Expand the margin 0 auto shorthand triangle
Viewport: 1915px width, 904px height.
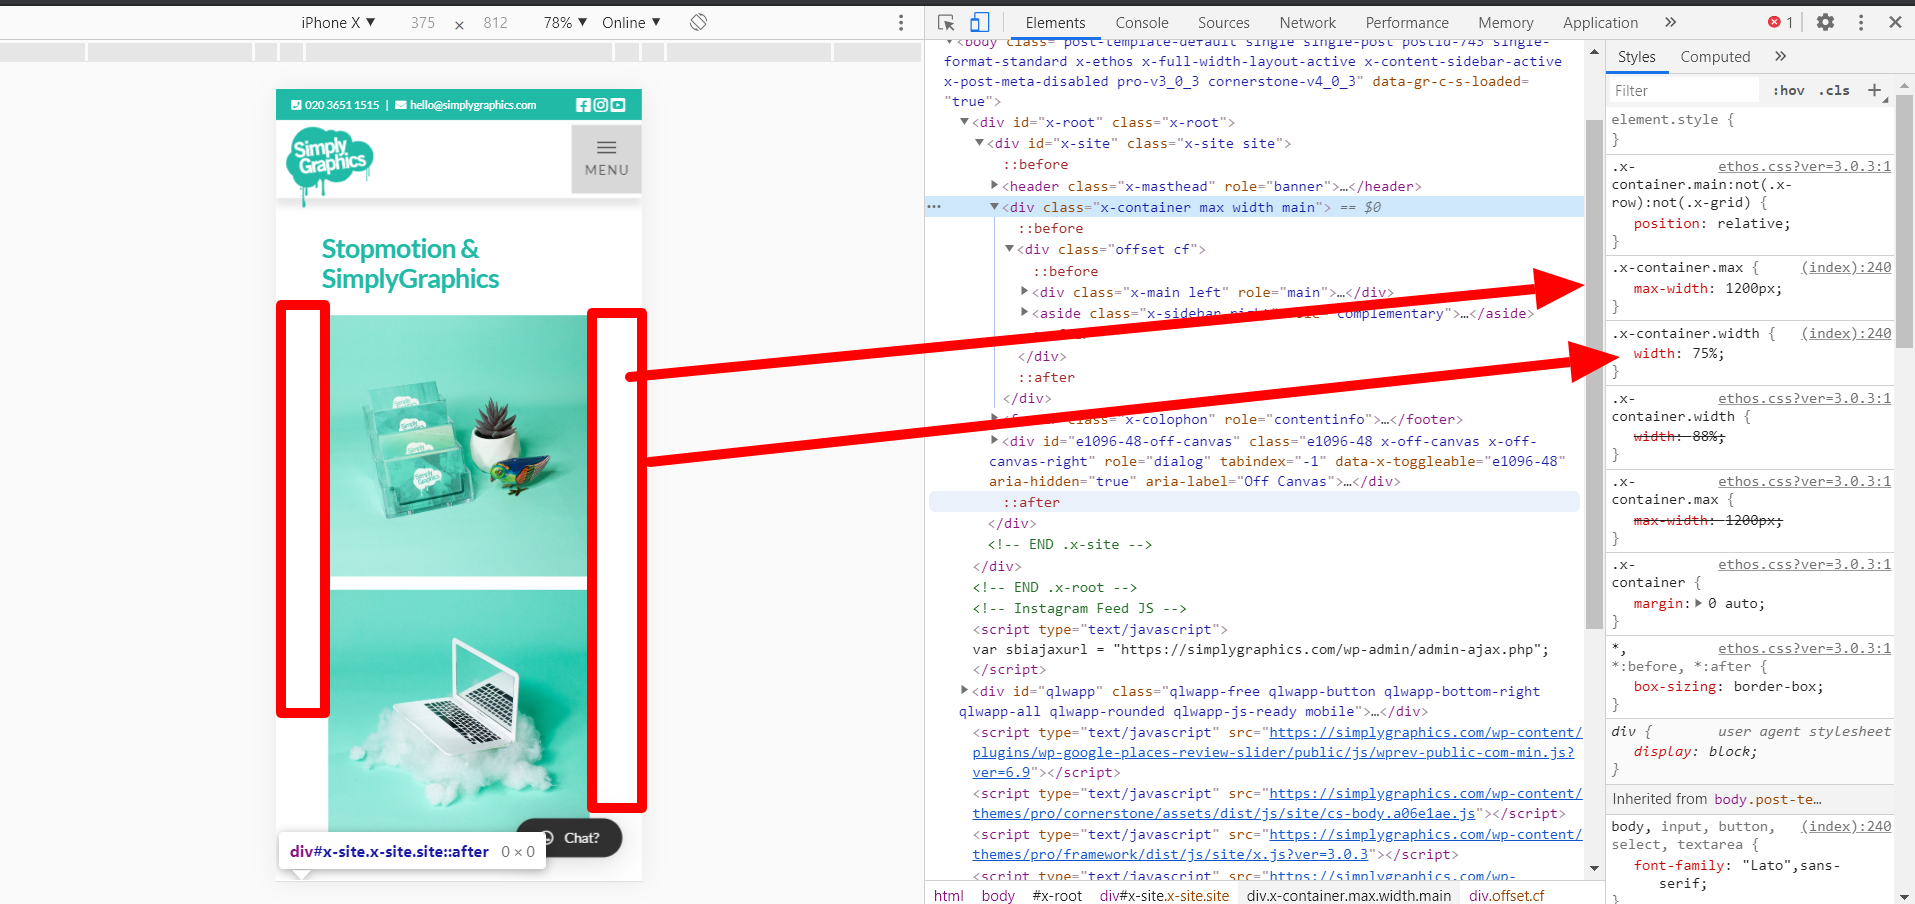pyautogui.click(x=1698, y=603)
